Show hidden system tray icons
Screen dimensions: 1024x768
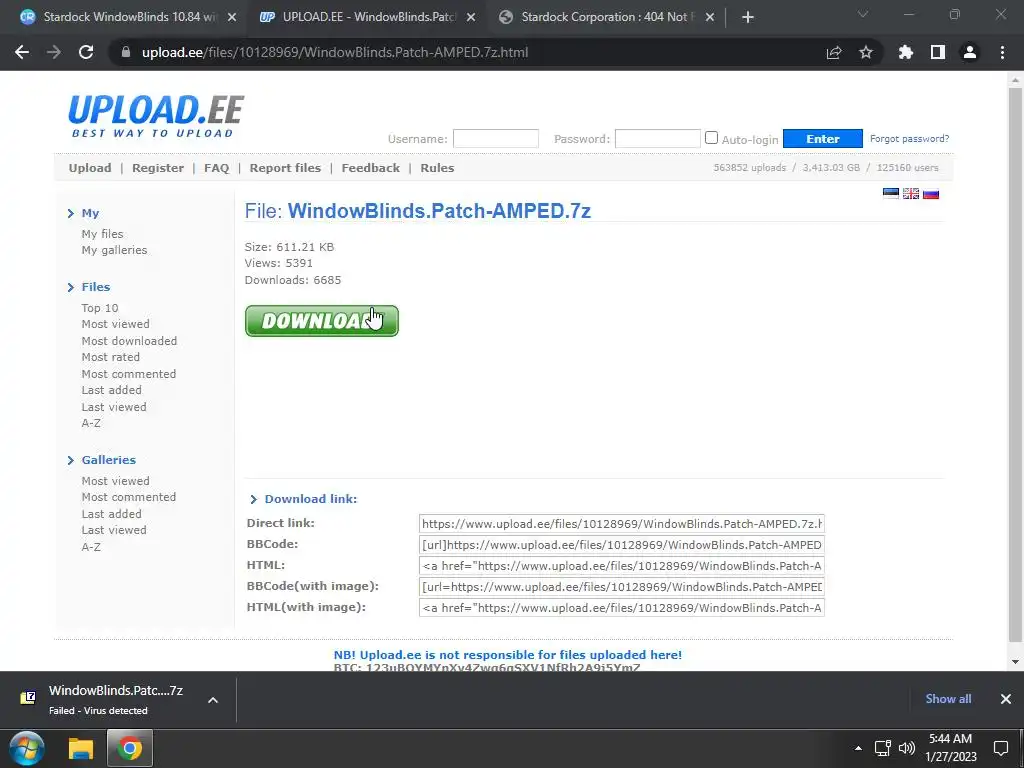tap(858, 748)
